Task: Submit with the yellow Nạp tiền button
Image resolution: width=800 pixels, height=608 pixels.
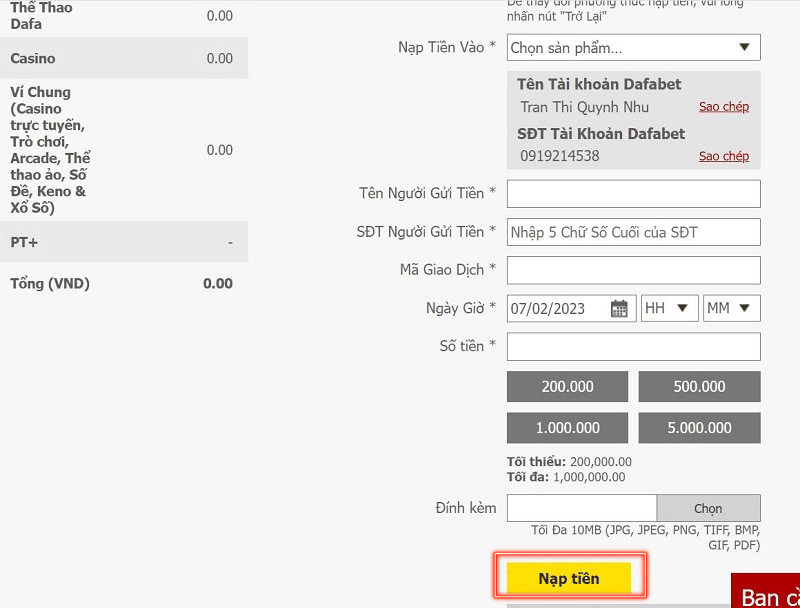Action: tap(569, 578)
